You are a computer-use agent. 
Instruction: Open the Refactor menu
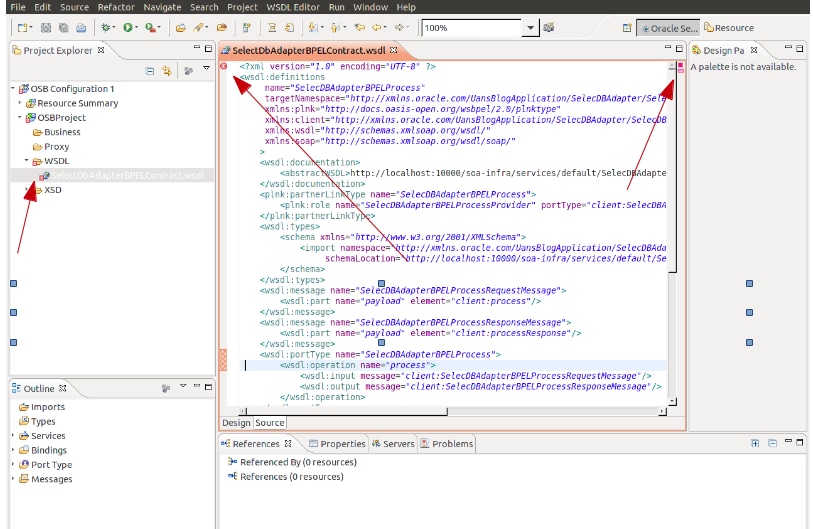115,7
